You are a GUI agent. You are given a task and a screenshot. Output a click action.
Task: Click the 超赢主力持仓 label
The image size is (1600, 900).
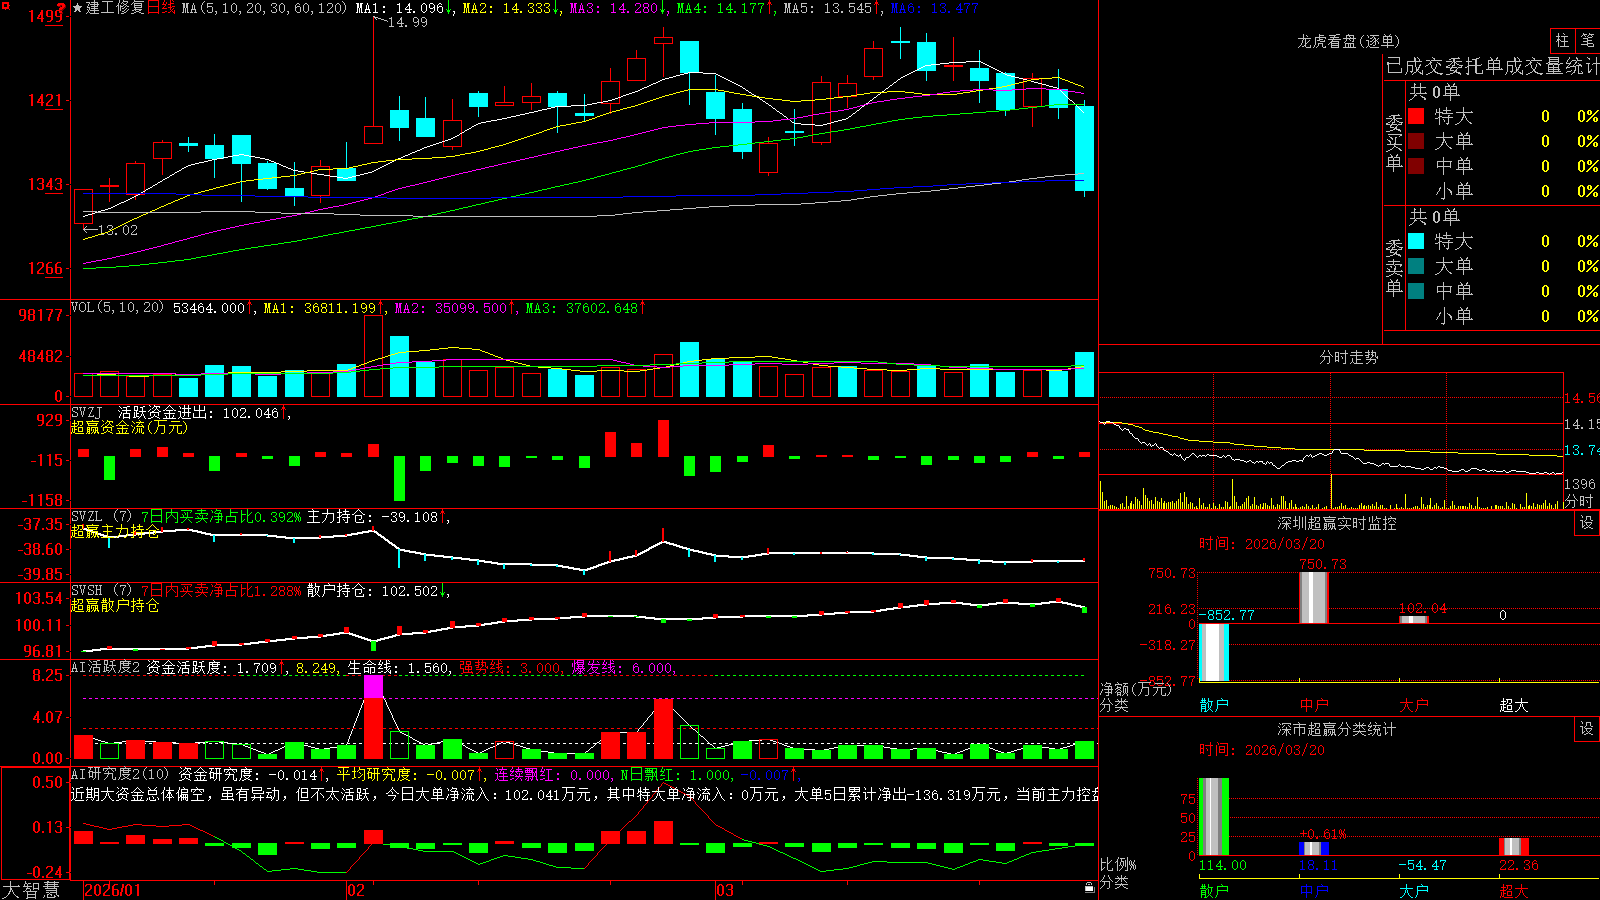115,531
